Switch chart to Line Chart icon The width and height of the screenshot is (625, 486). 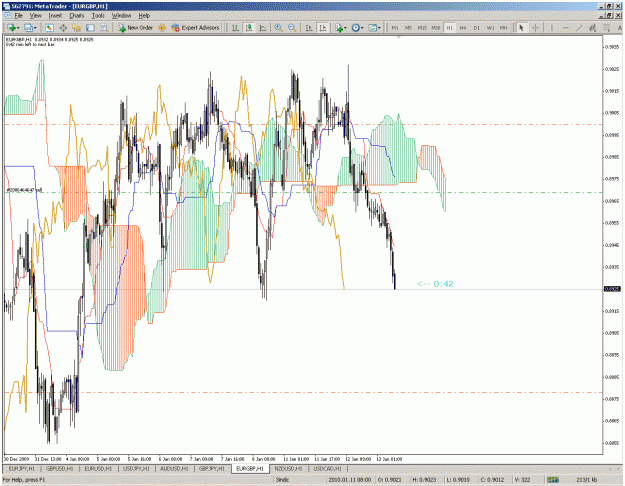(262, 28)
